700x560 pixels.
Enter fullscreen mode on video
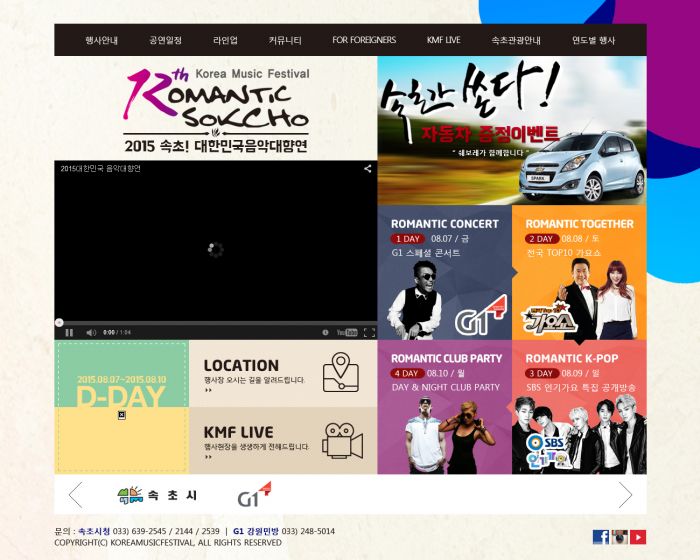[368, 332]
